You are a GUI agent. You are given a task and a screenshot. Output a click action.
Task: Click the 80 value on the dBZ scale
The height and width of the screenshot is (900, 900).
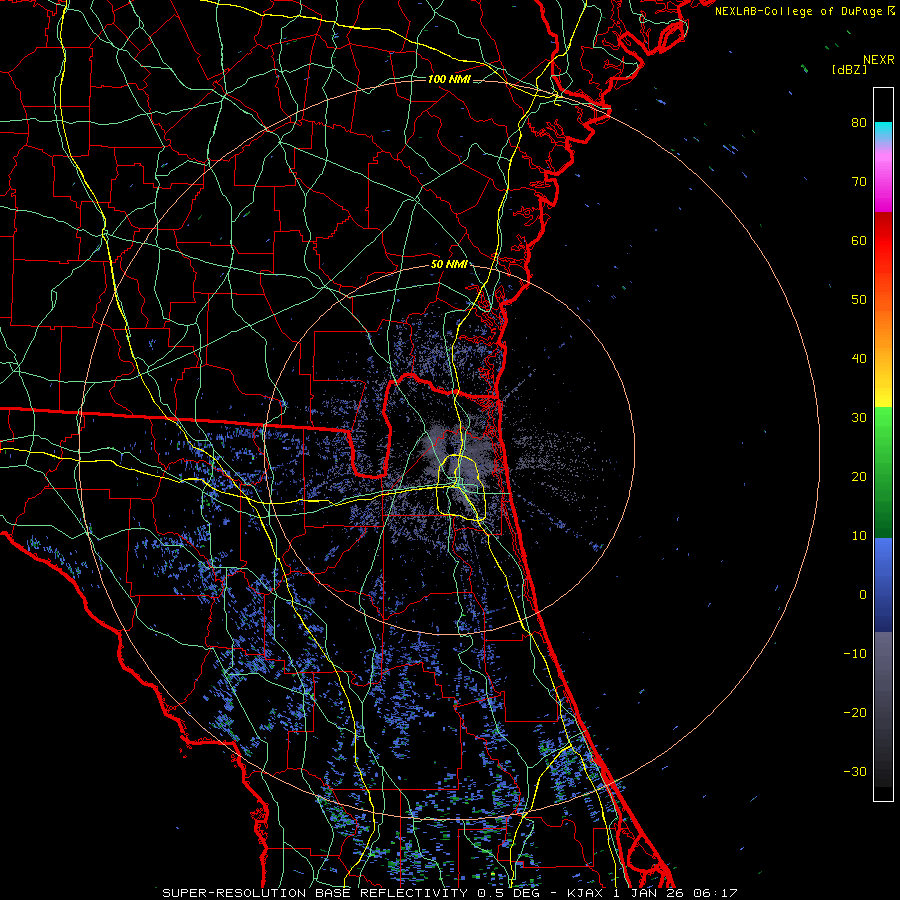(x=859, y=123)
